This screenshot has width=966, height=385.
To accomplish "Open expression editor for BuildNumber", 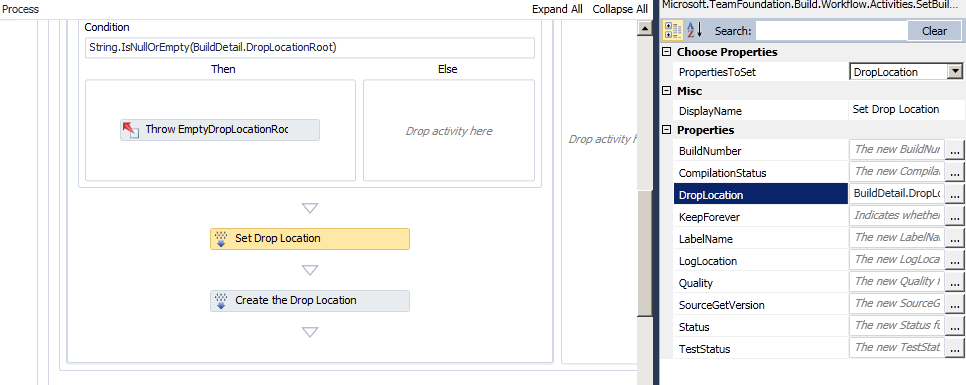I will [954, 150].
